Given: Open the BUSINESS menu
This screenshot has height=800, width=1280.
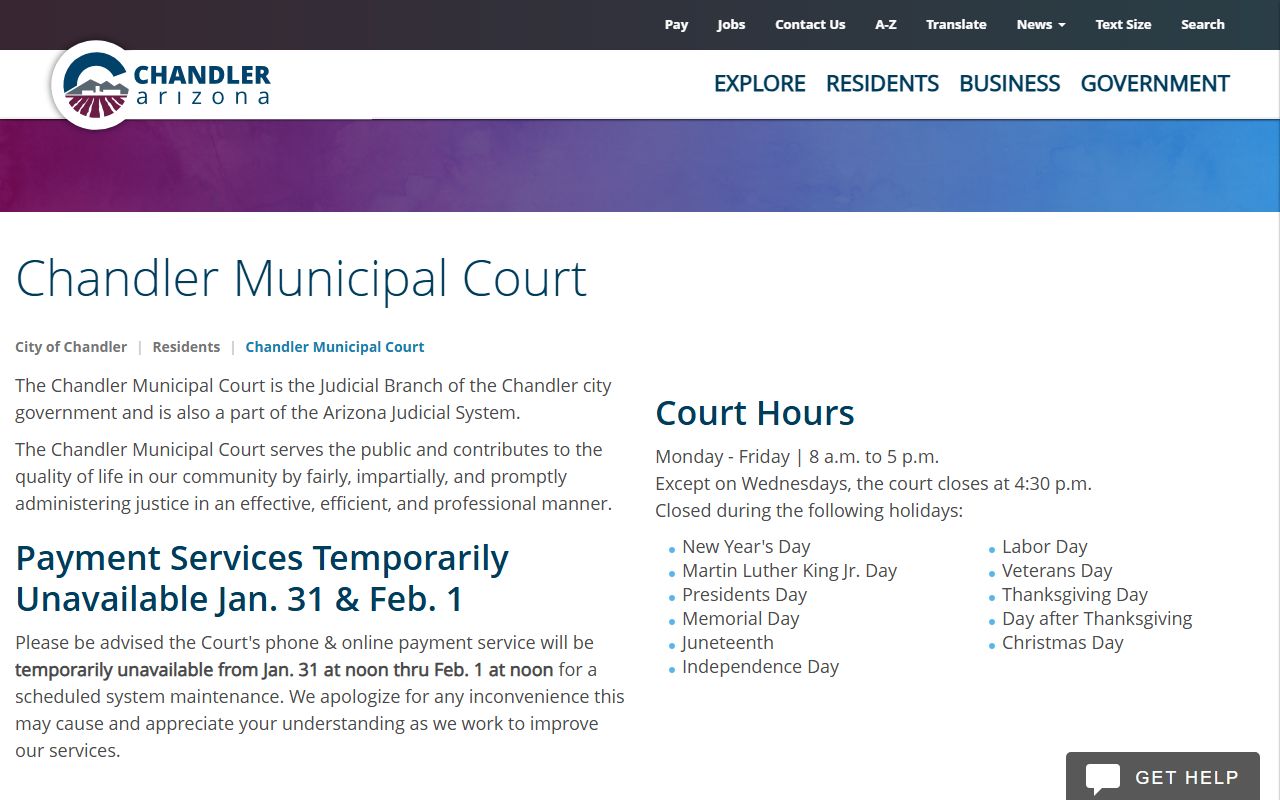Looking at the screenshot, I should [1009, 83].
